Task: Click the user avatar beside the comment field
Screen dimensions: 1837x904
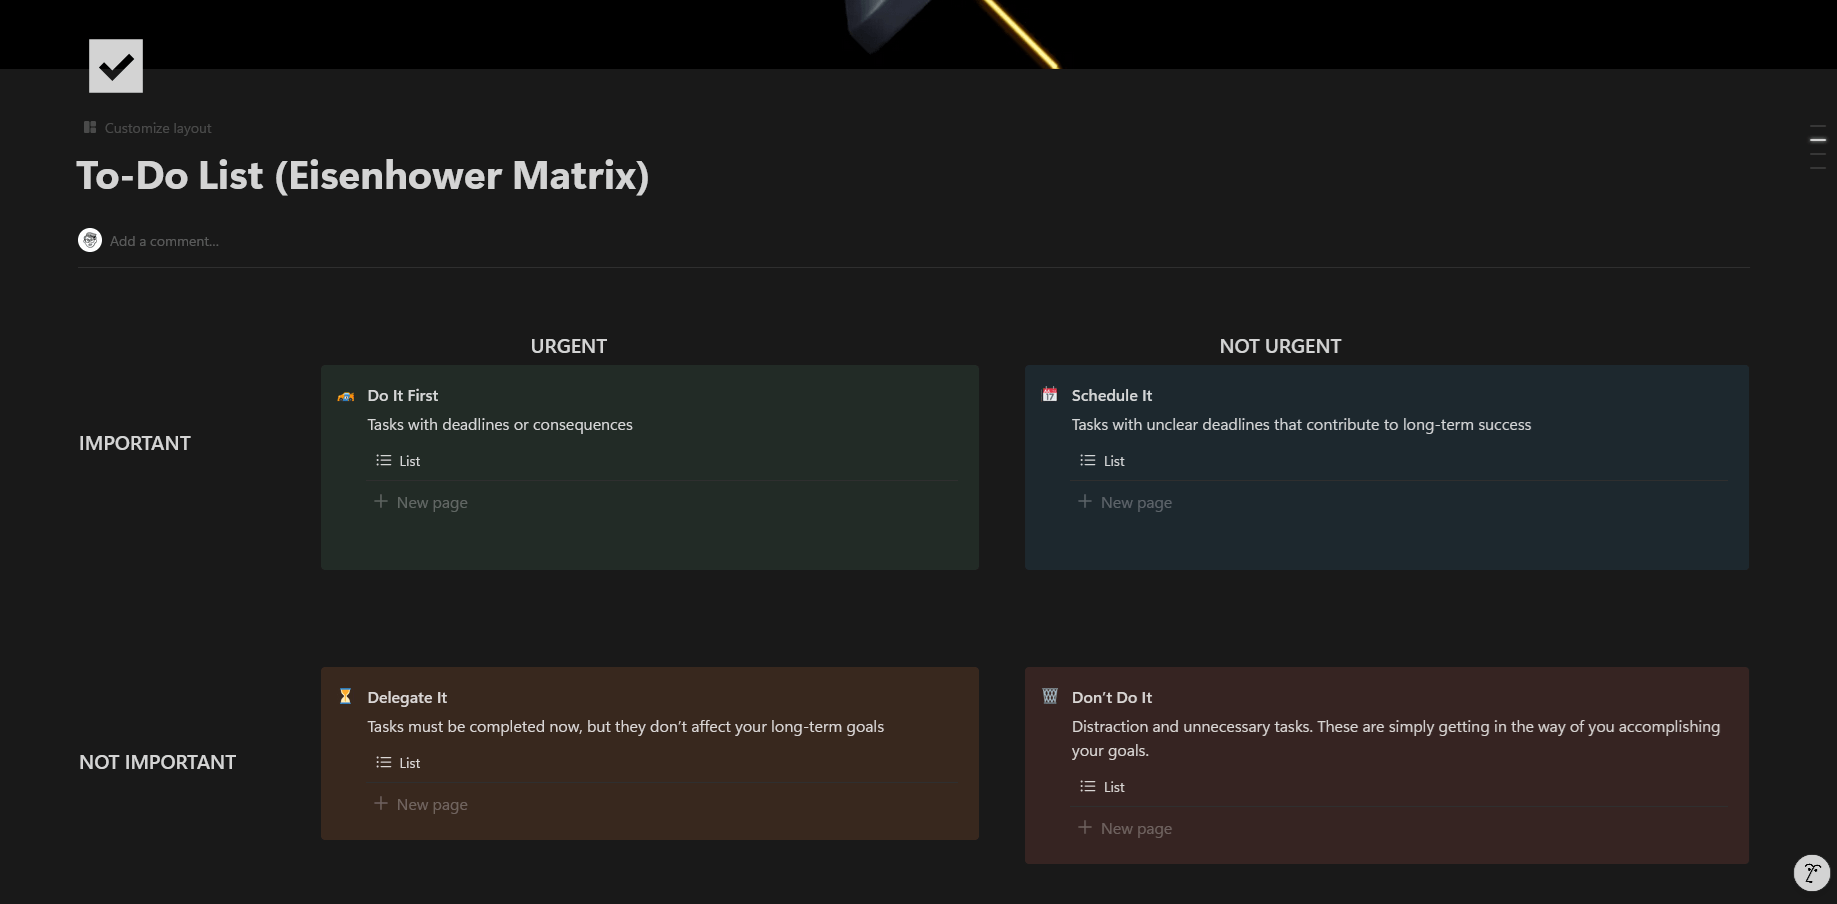Action: coord(90,241)
